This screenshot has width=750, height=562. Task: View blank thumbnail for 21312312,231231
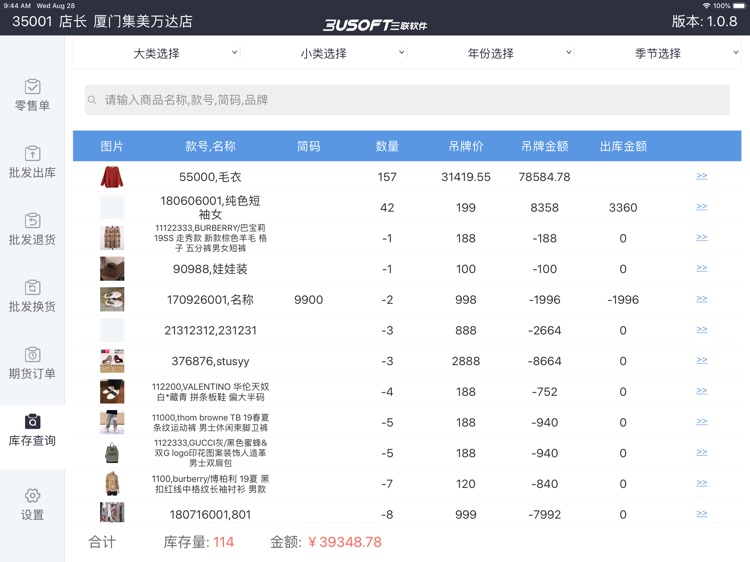point(112,330)
